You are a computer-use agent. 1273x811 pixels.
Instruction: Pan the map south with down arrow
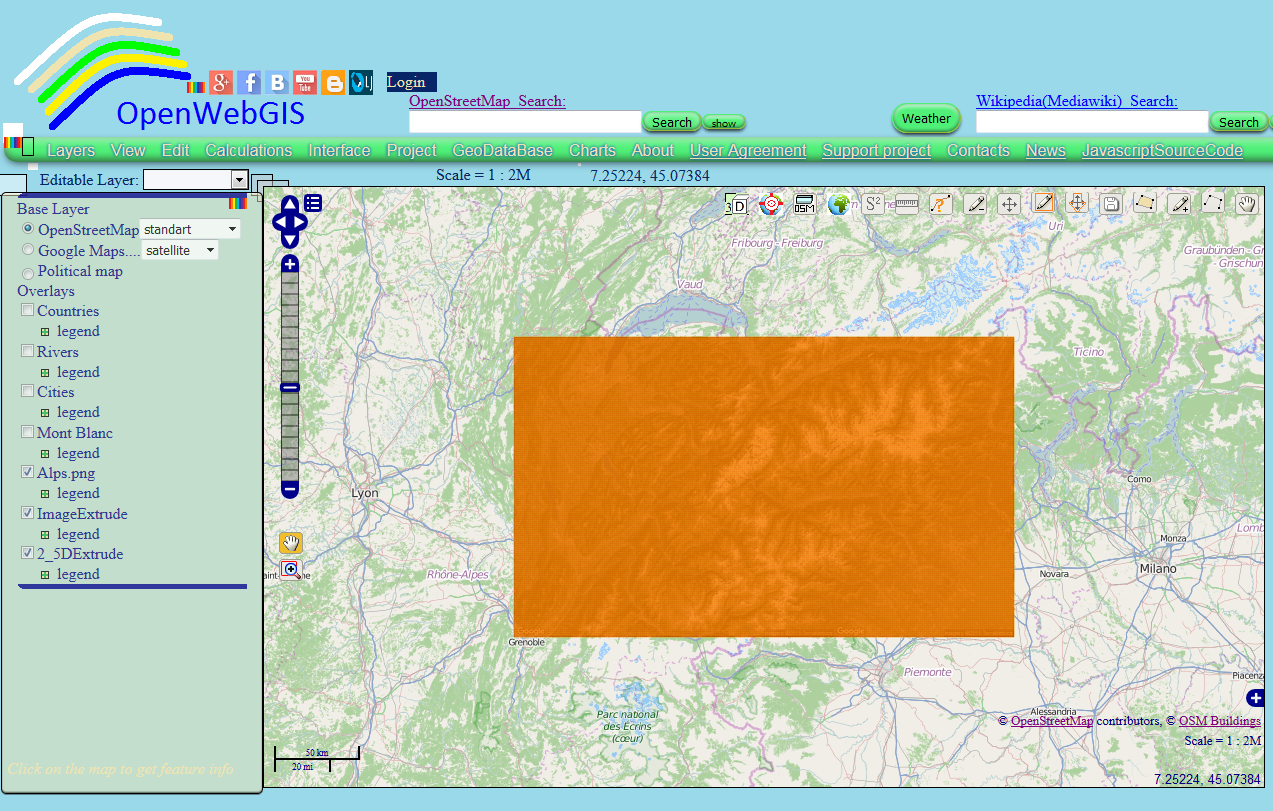[289, 240]
